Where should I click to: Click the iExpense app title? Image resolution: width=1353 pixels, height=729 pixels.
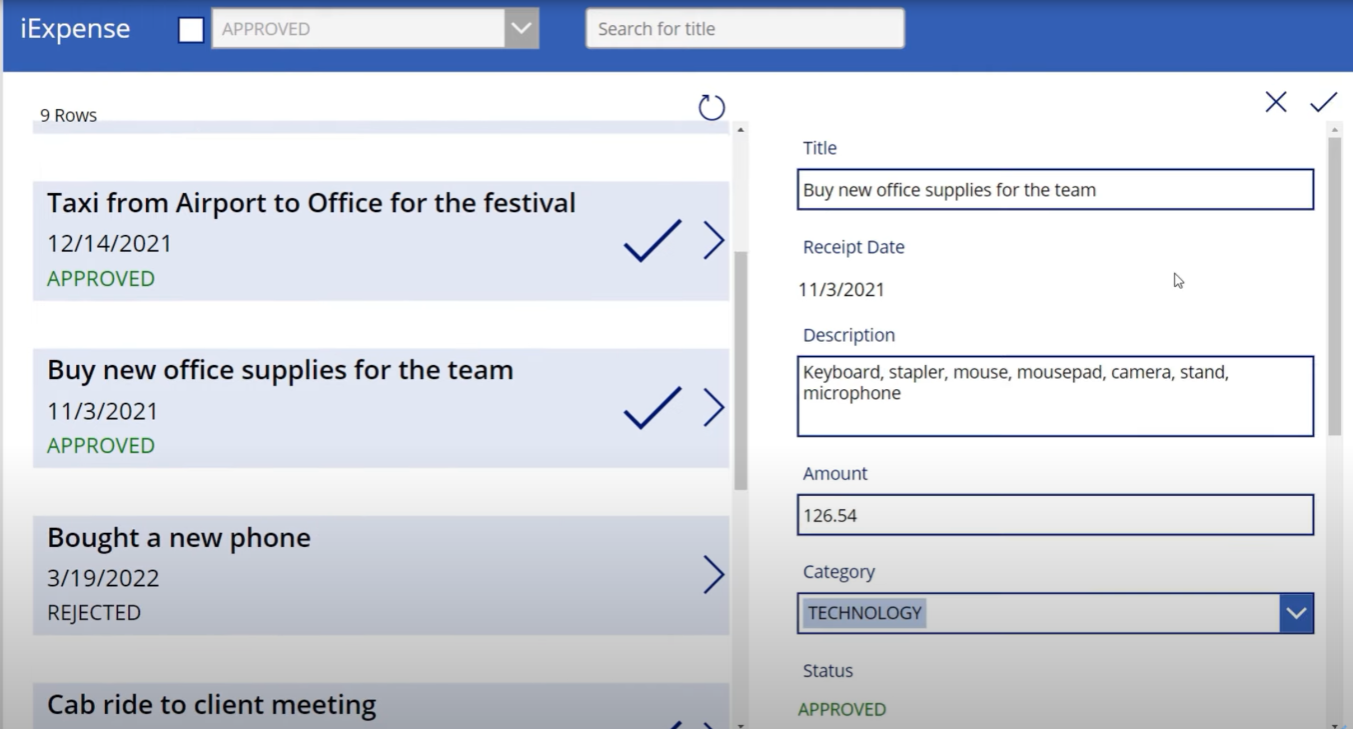tap(75, 29)
